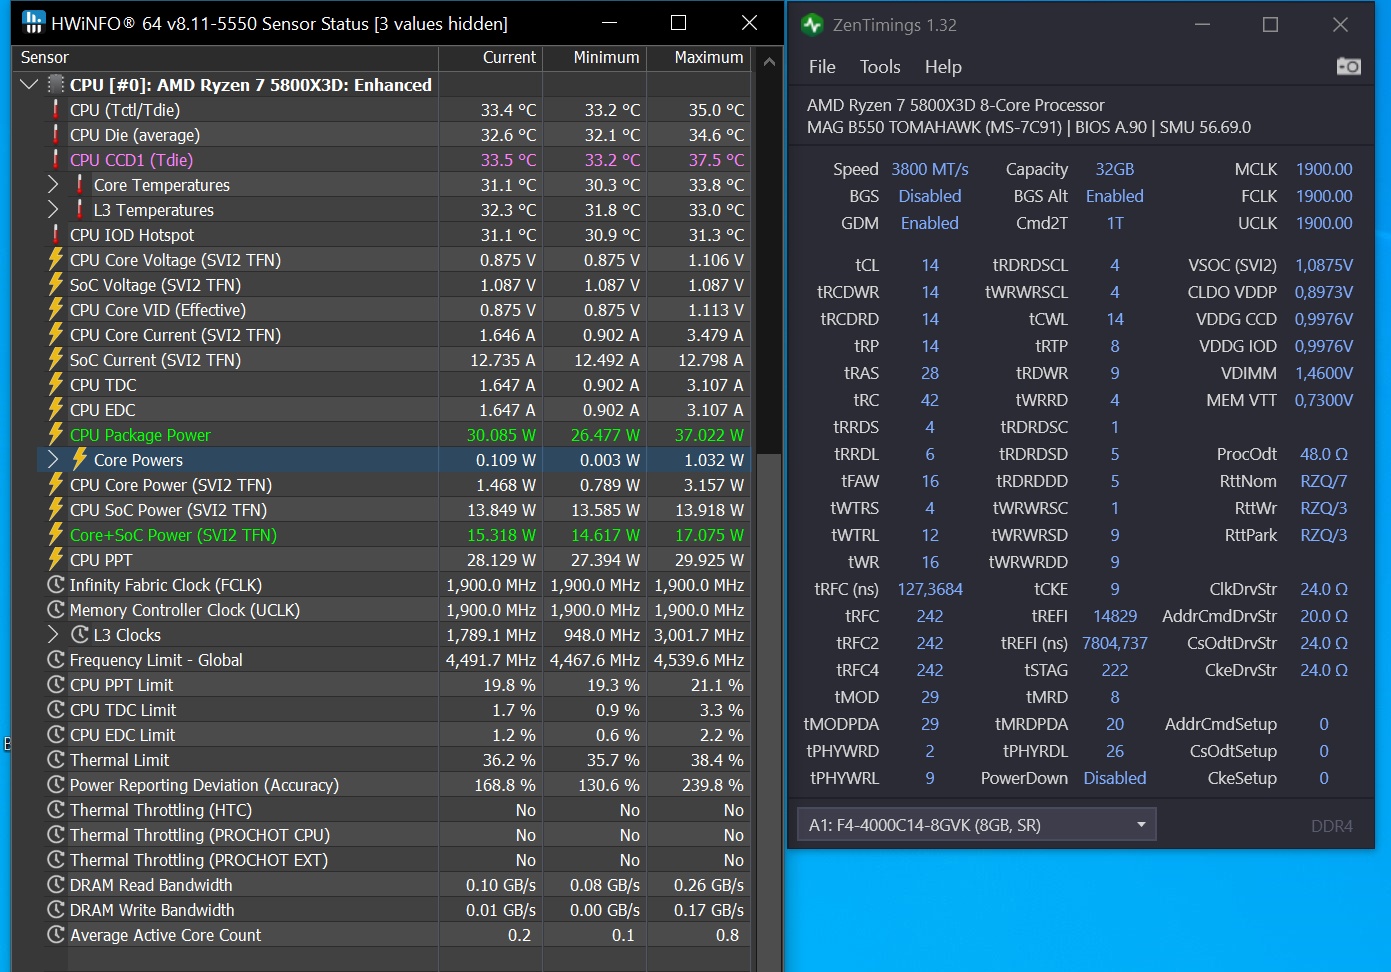Image resolution: width=1391 pixels, height=972 pixels.
Task: Collapse the CPU [#0] AMD Ryzen sensor group
Action: click(x=29, y=85)
